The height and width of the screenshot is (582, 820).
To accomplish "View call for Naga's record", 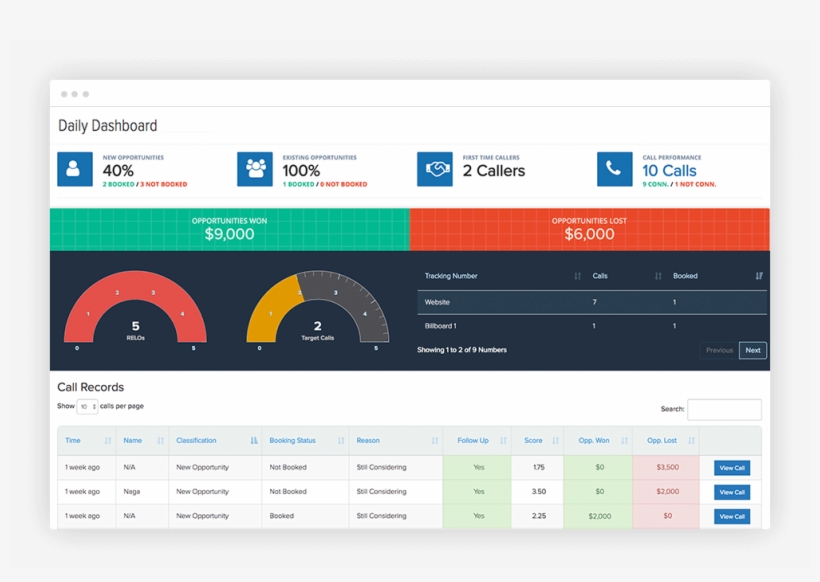I will click(732, 492).
